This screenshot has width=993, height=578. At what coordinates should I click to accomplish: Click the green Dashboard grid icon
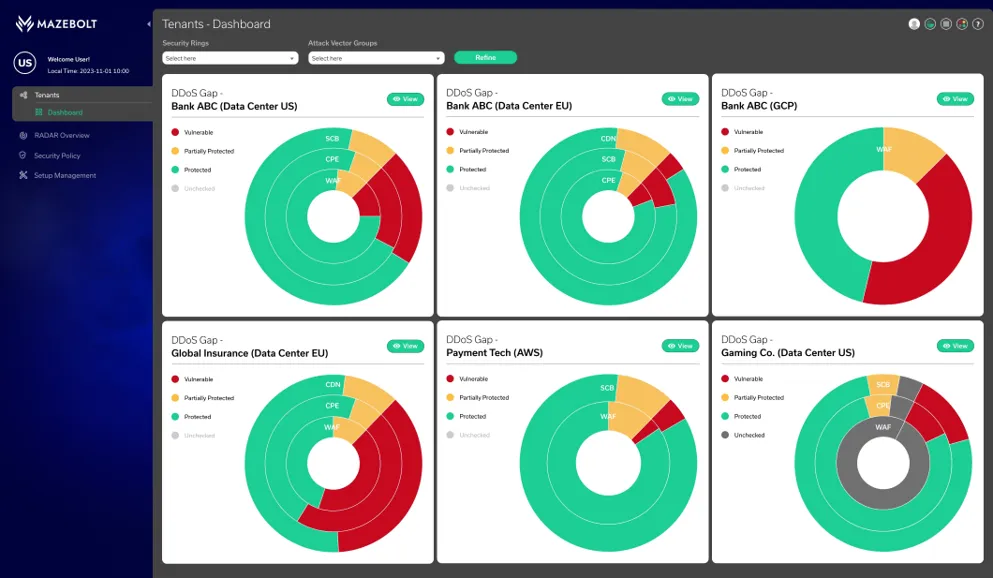pos(39,112)
